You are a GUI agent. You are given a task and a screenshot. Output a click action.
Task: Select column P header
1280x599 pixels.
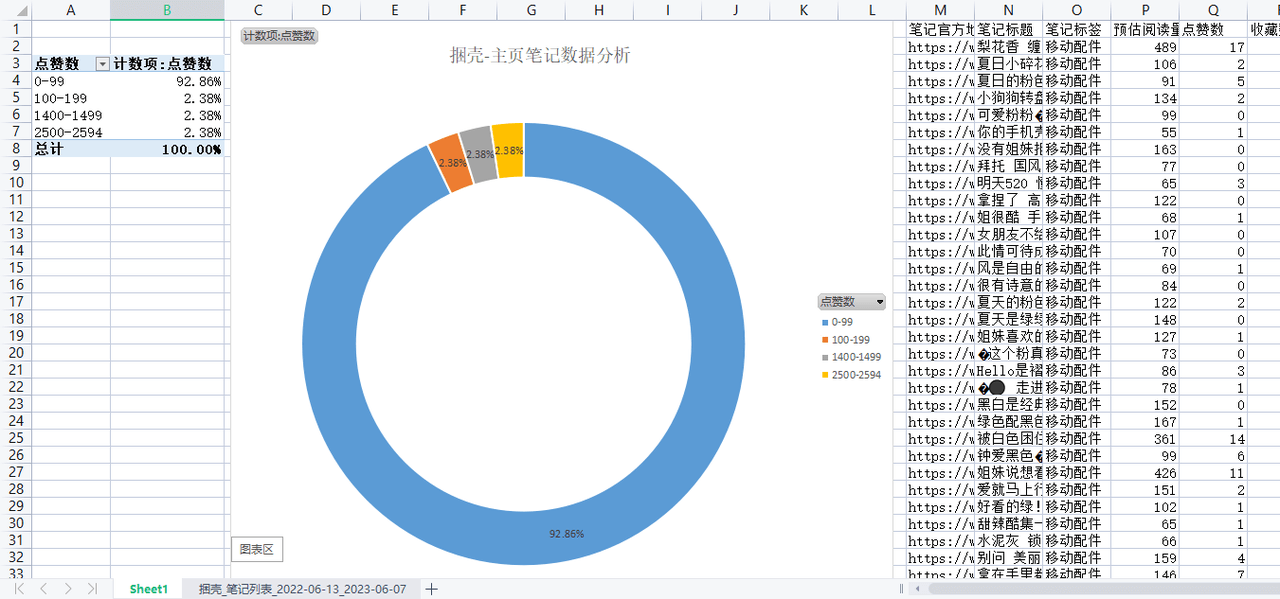[x=1145, y=10]
